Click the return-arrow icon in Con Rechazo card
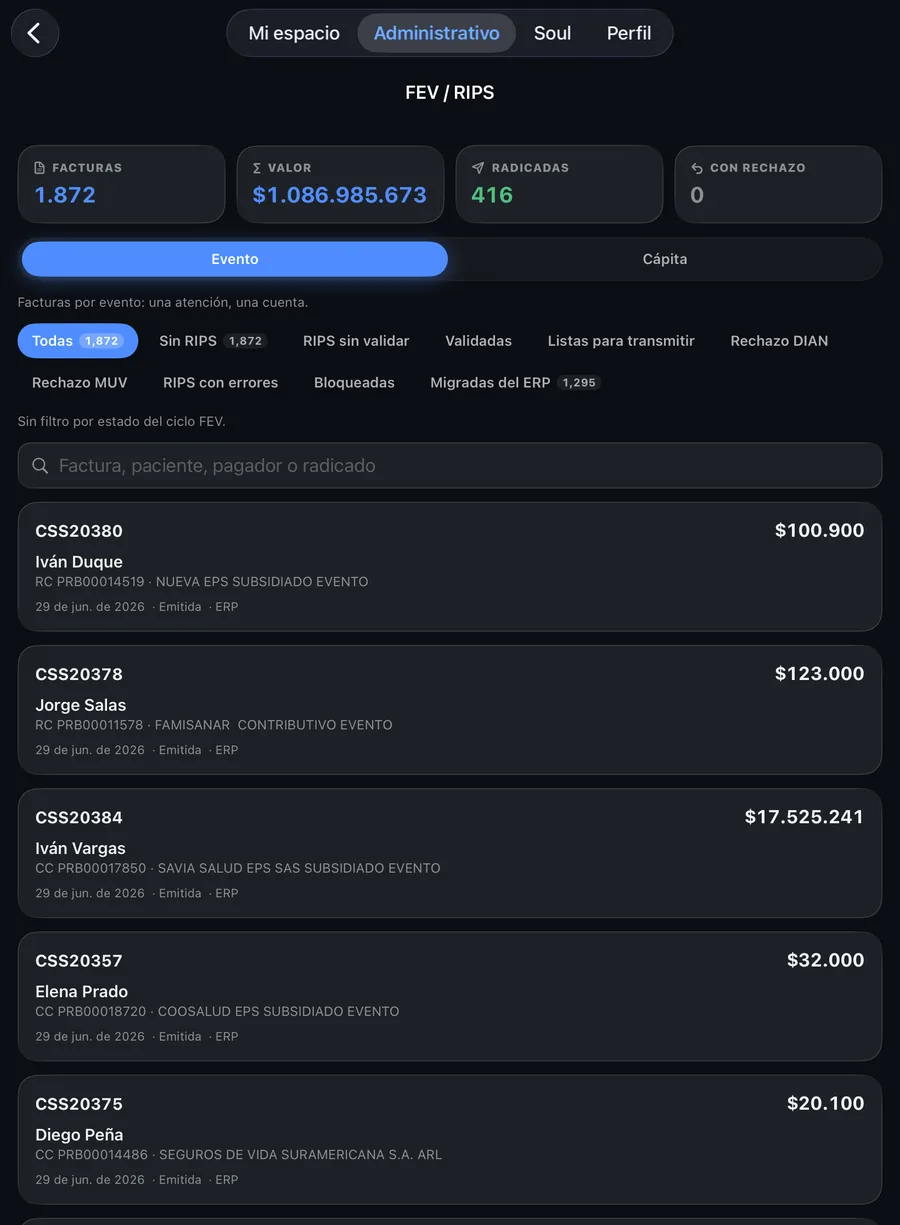The height and width of the screenshot is (1225, 900). coord(697,168)
